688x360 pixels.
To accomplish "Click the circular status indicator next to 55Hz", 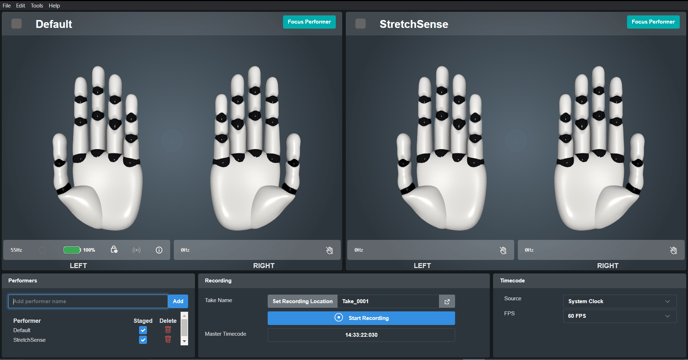I will coord(43,250).
